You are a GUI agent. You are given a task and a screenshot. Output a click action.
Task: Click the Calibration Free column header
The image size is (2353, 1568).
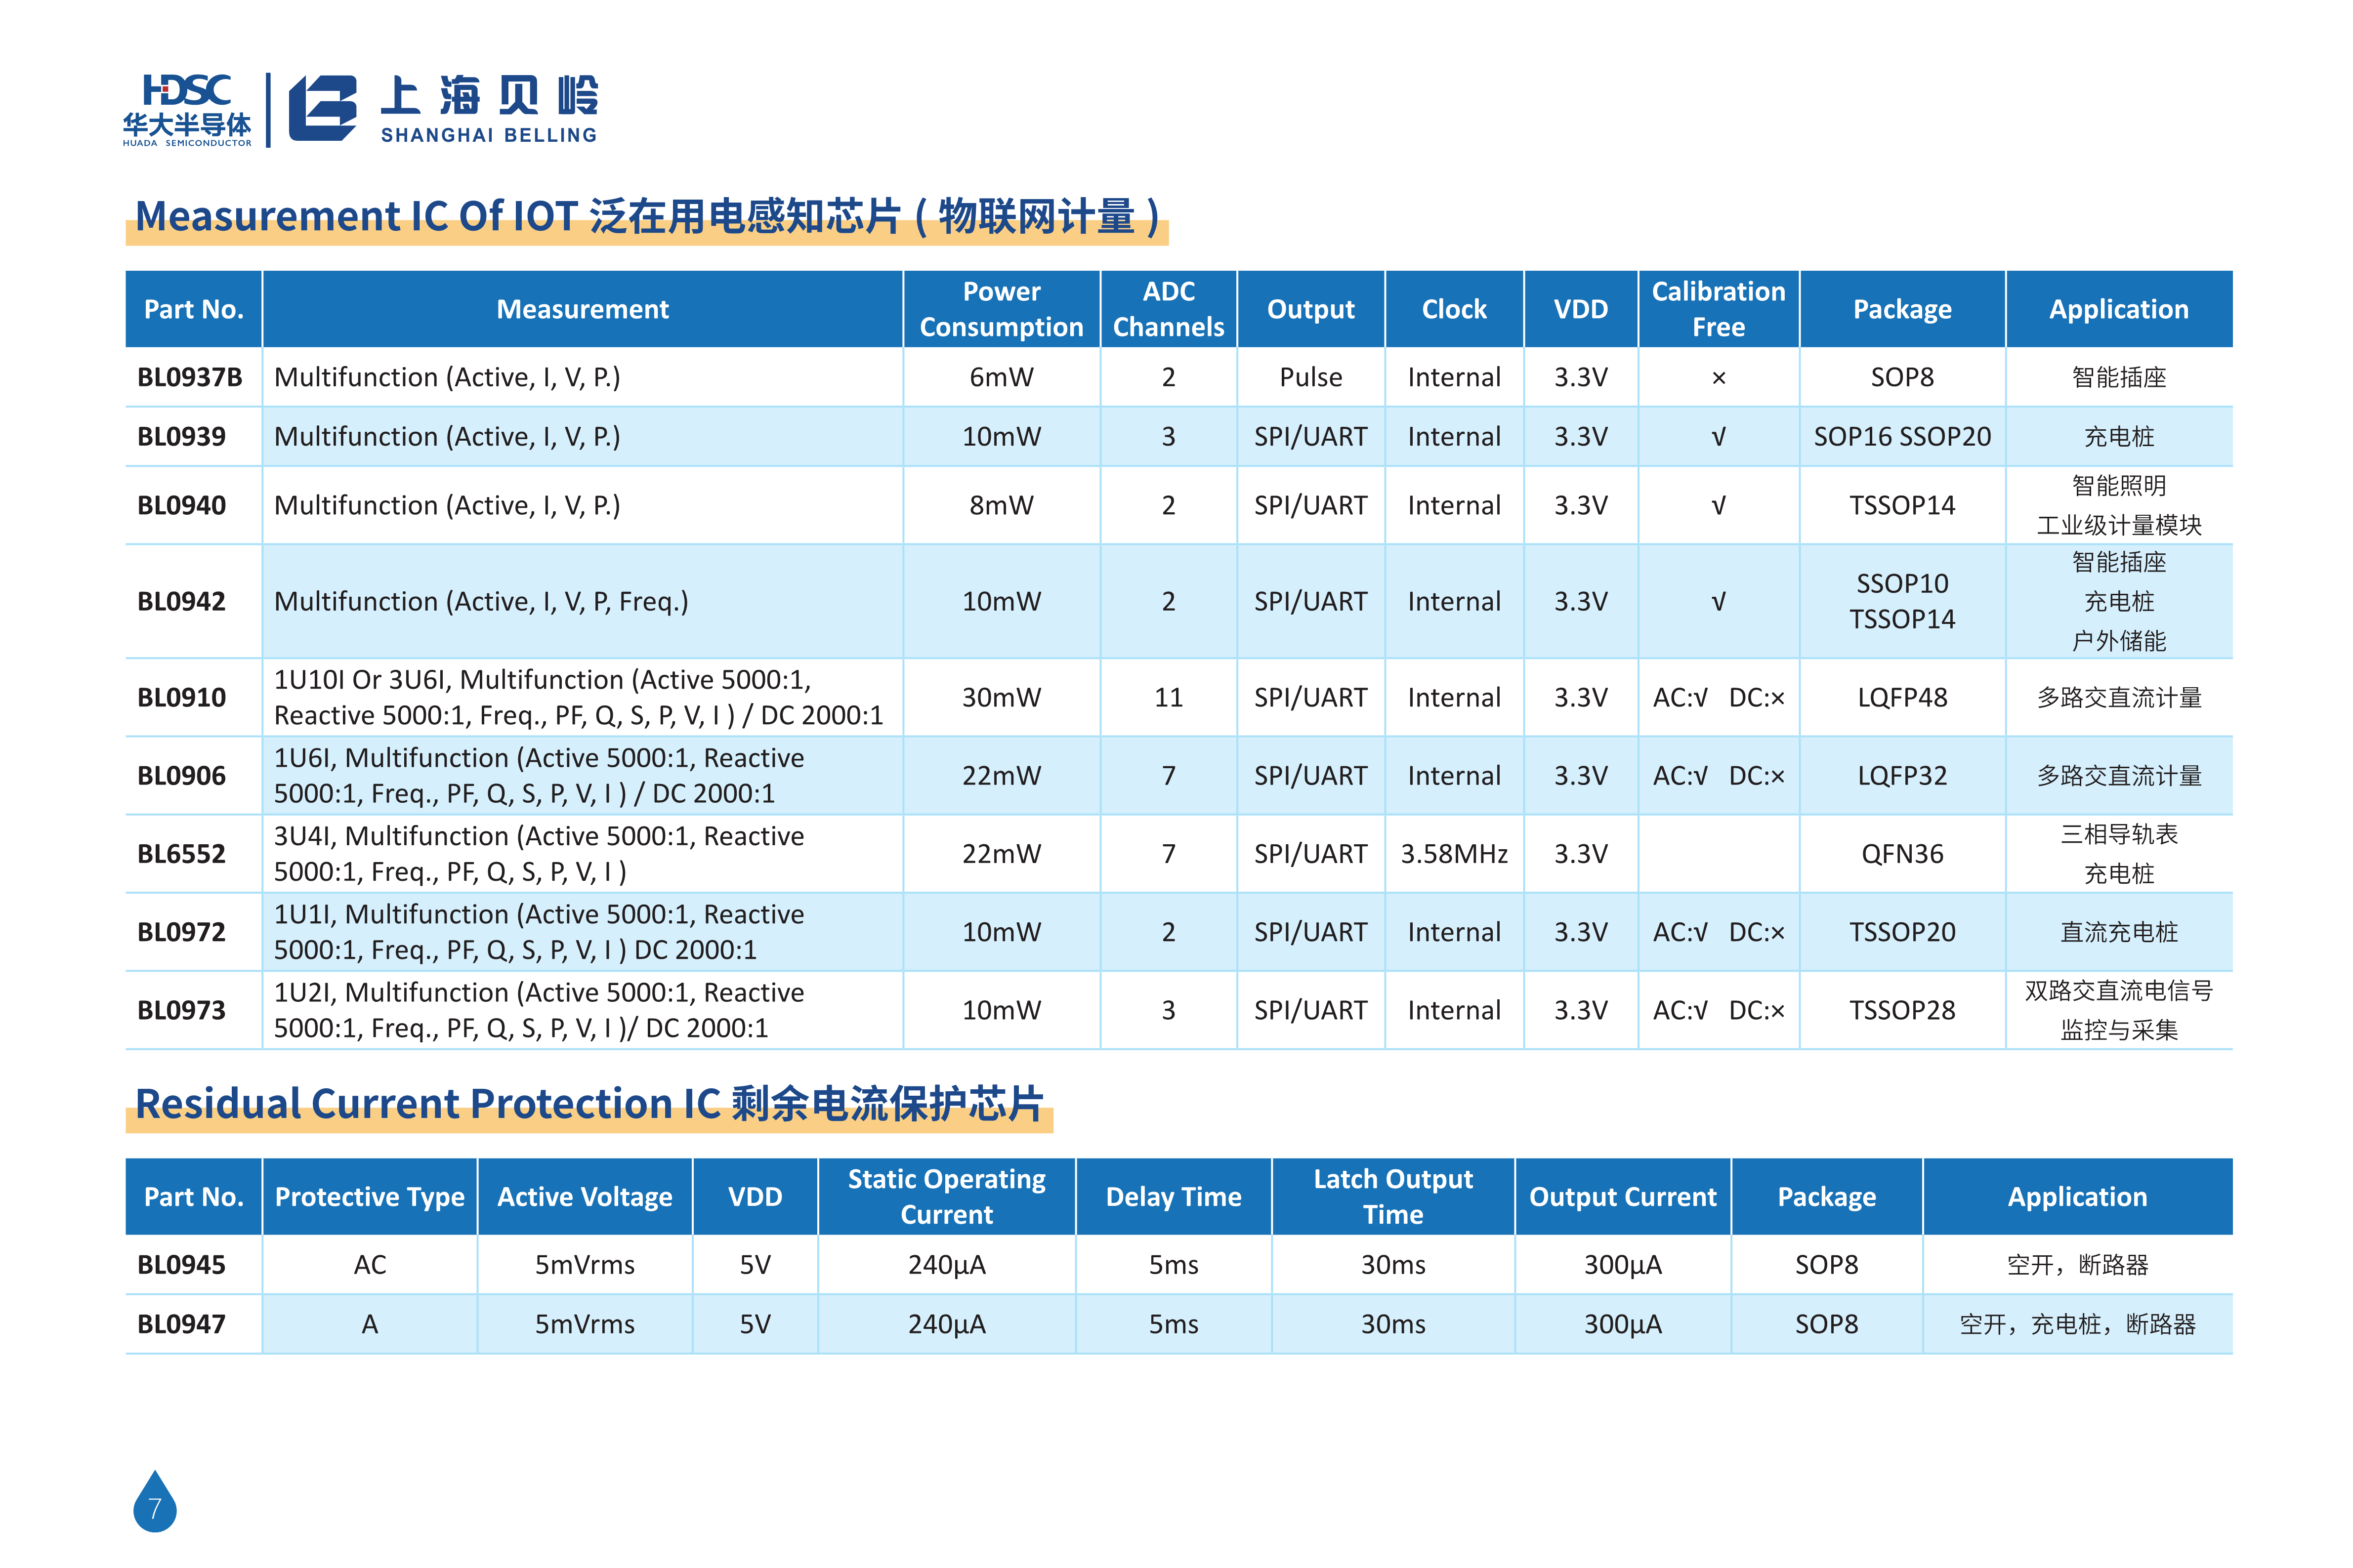[1718, 309]
